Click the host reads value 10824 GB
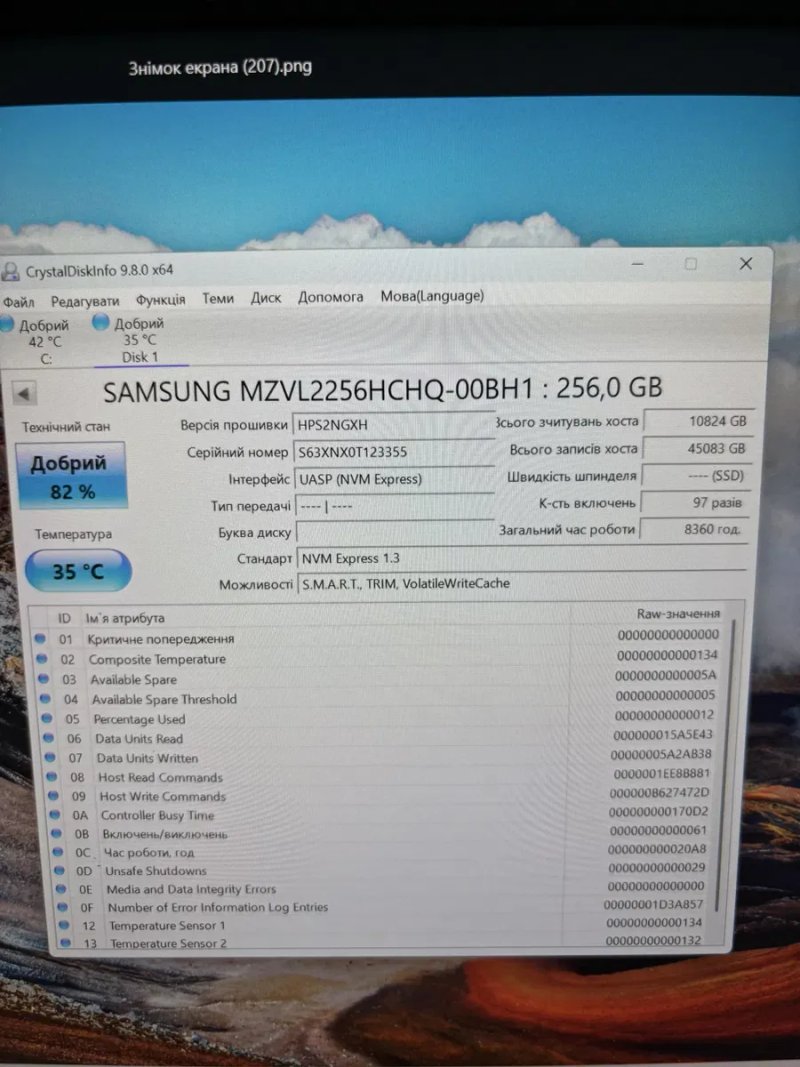 point(699,421)
